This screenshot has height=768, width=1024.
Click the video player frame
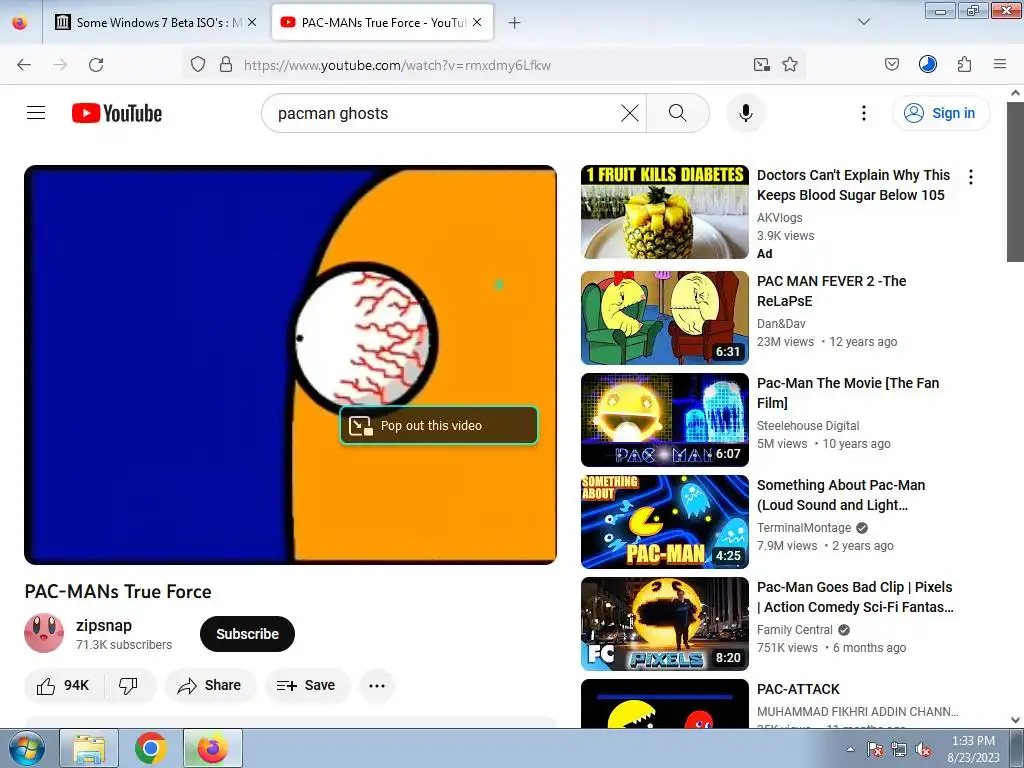pos(290,364)
